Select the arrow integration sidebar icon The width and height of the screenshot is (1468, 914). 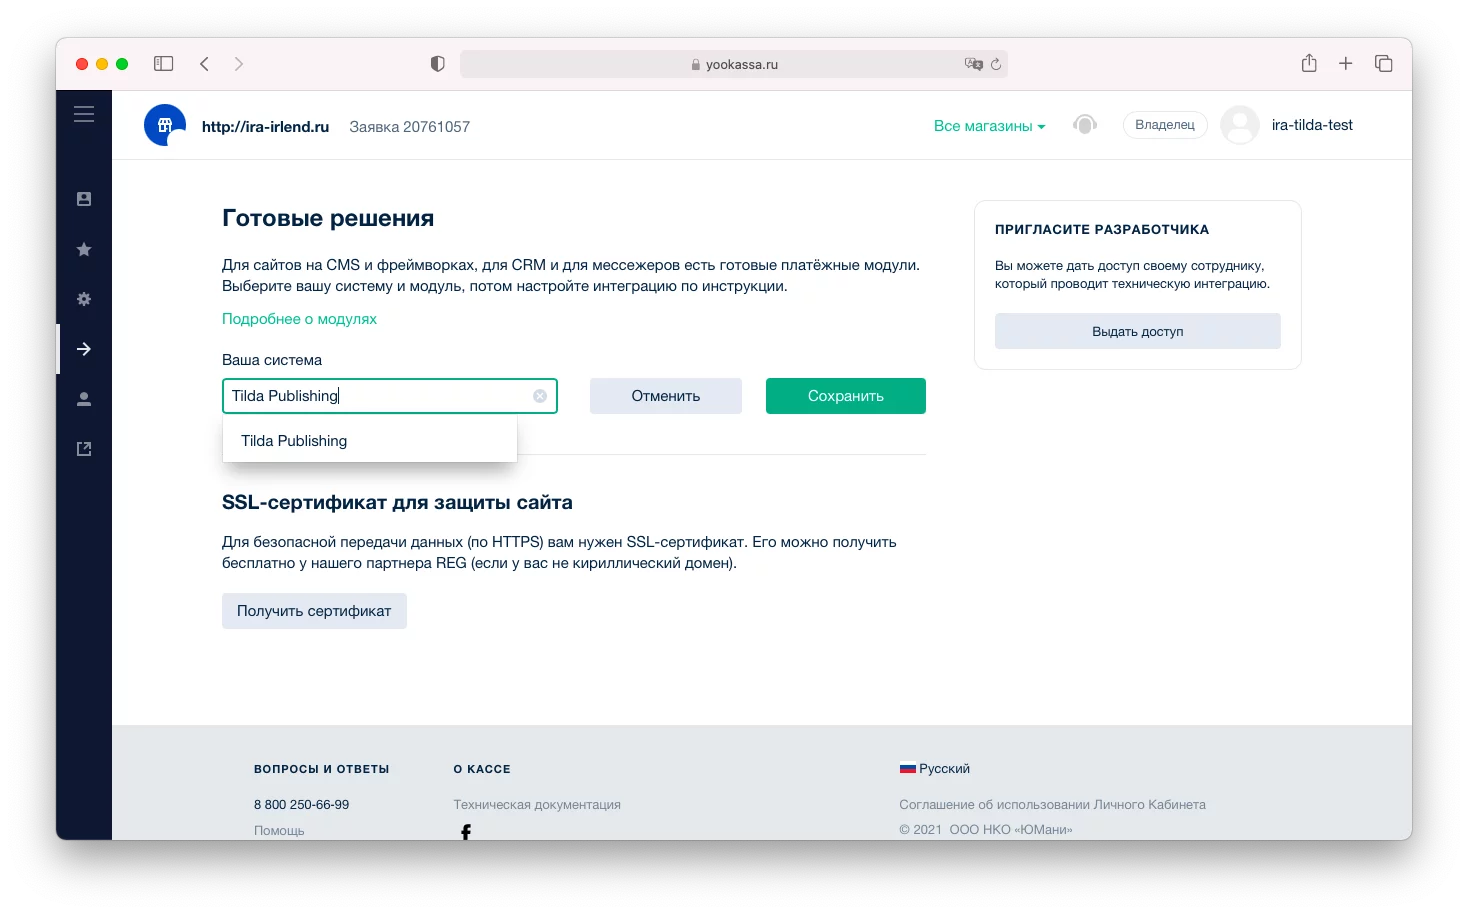[84, 349]
